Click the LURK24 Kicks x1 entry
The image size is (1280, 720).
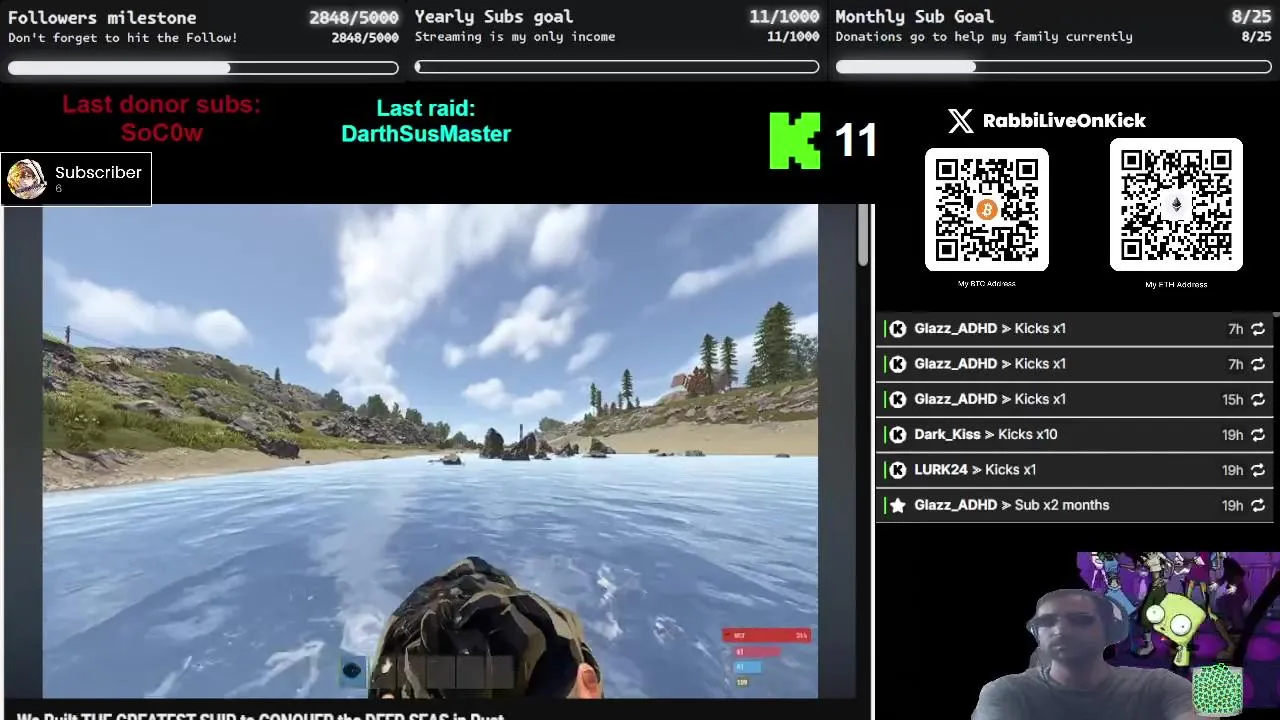1076,470
